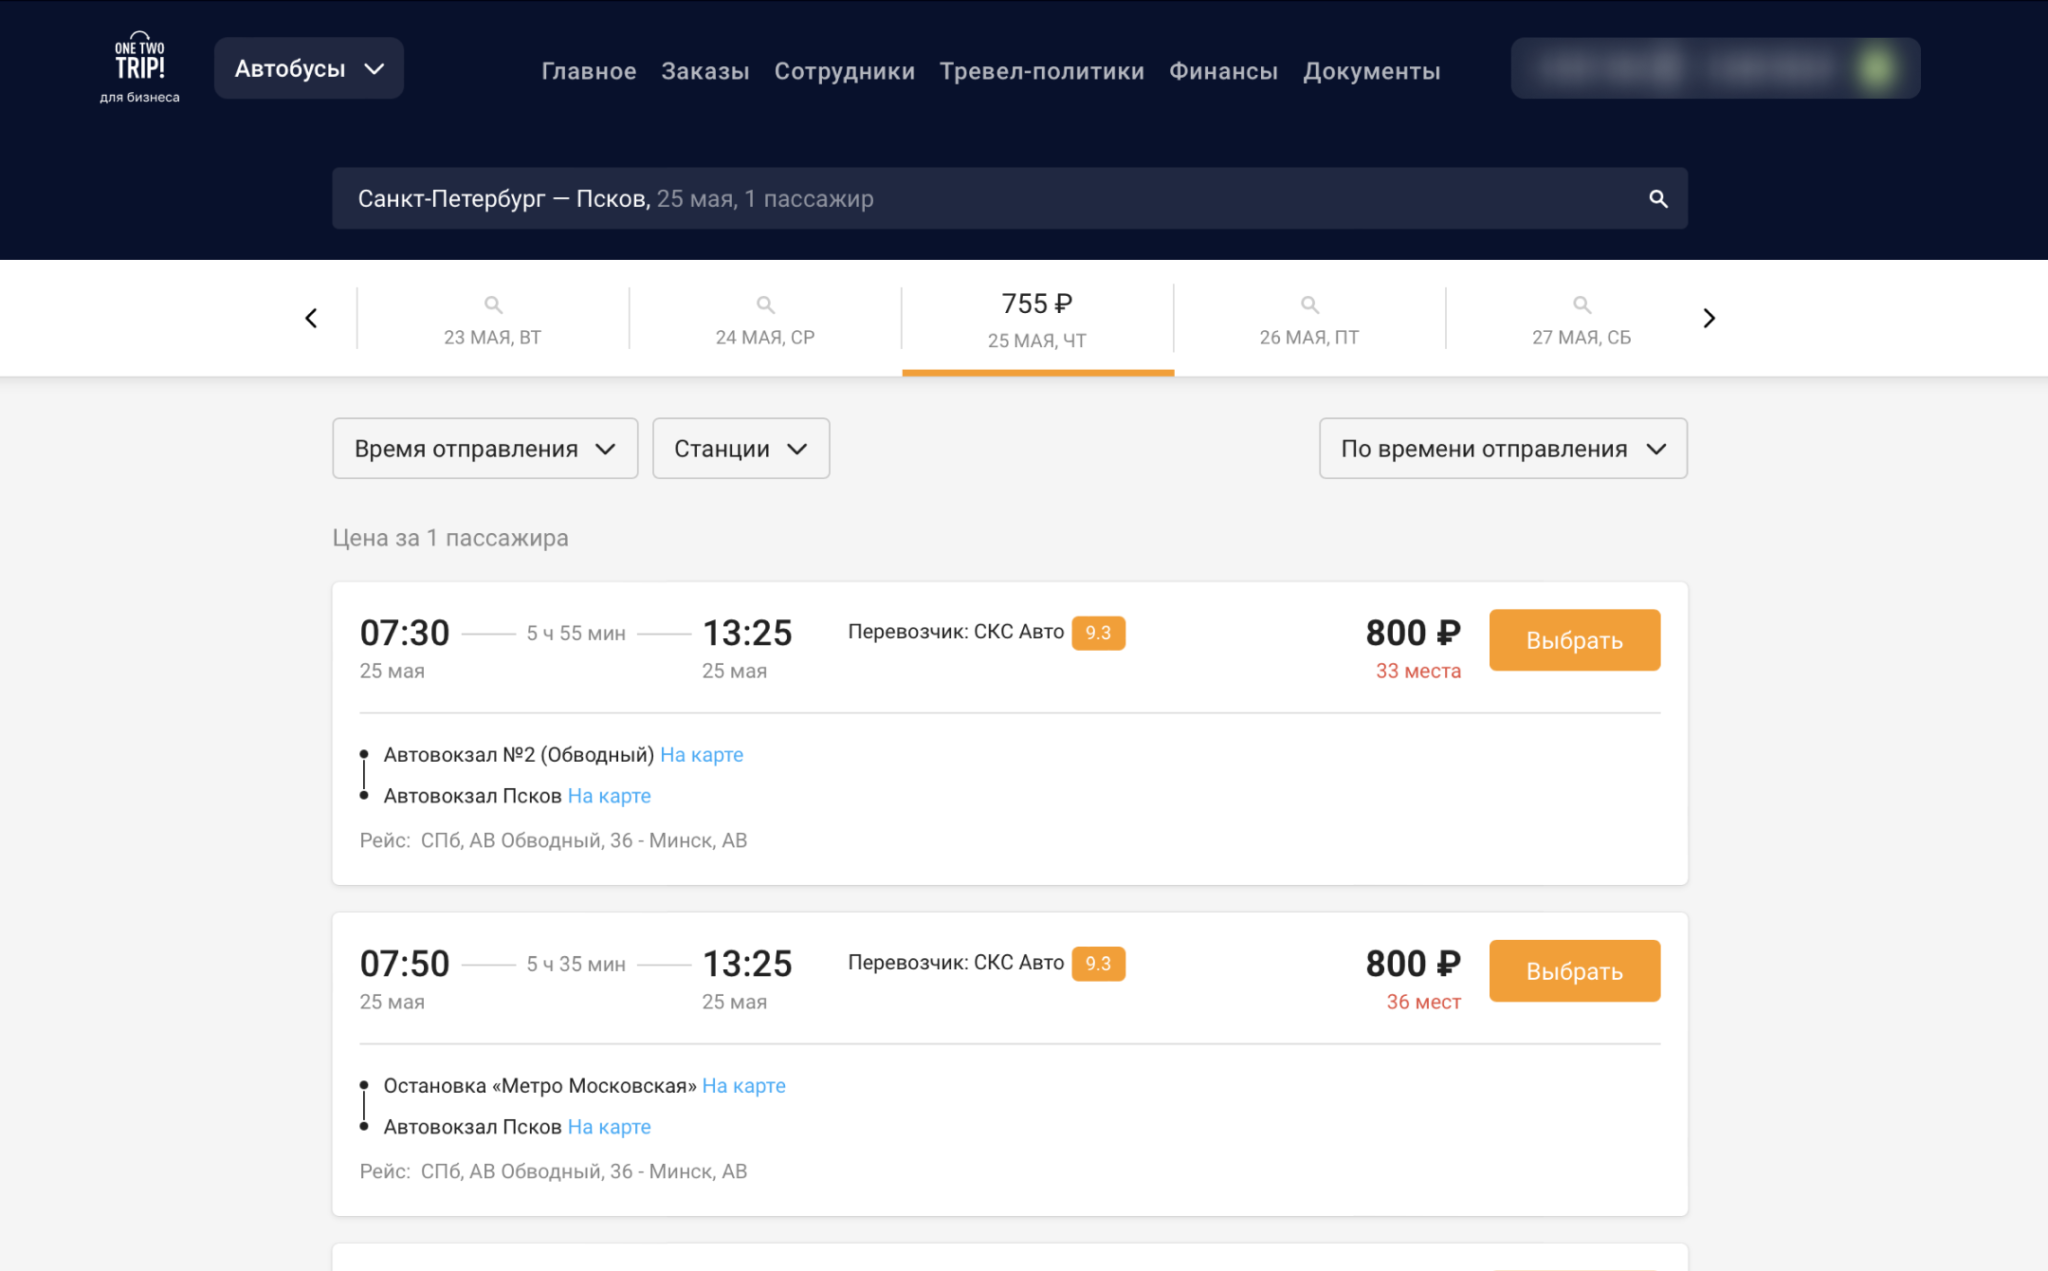Open the Автобусы transport dropdown
This screenshot has height=1271, width=2048.
point(308,69)
